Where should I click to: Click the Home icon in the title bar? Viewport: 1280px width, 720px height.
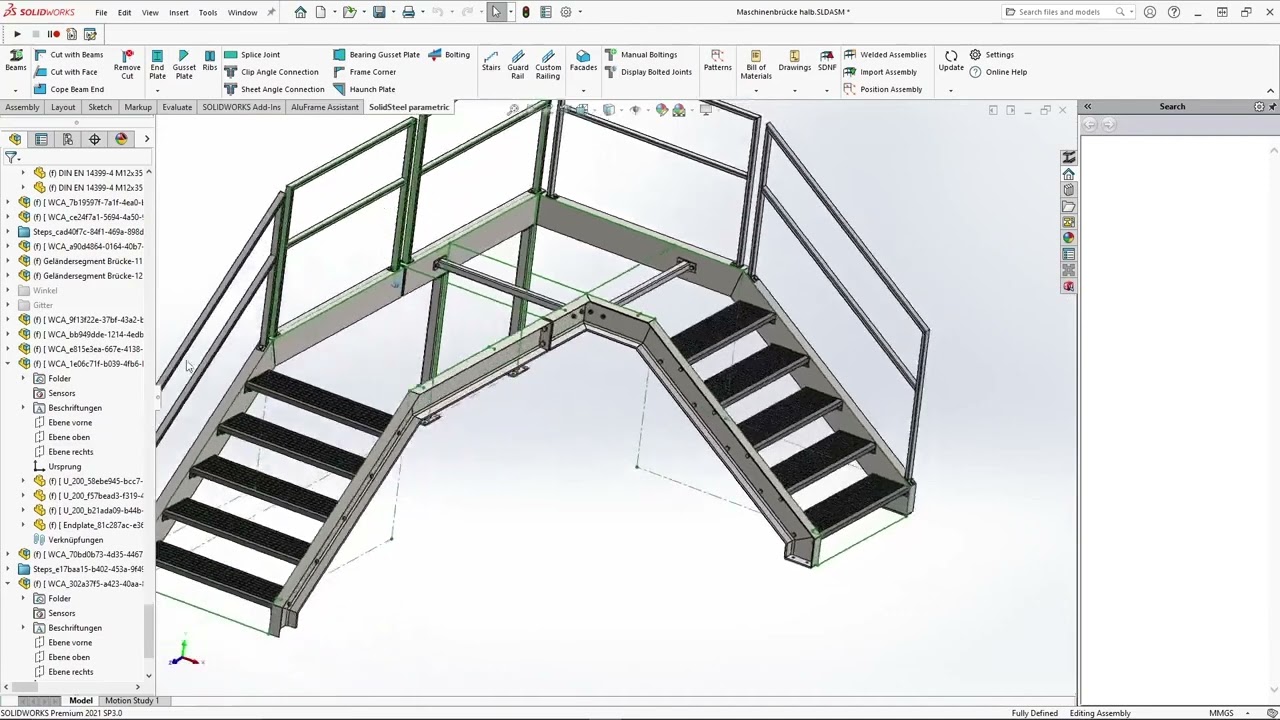[x=300, y=12]
